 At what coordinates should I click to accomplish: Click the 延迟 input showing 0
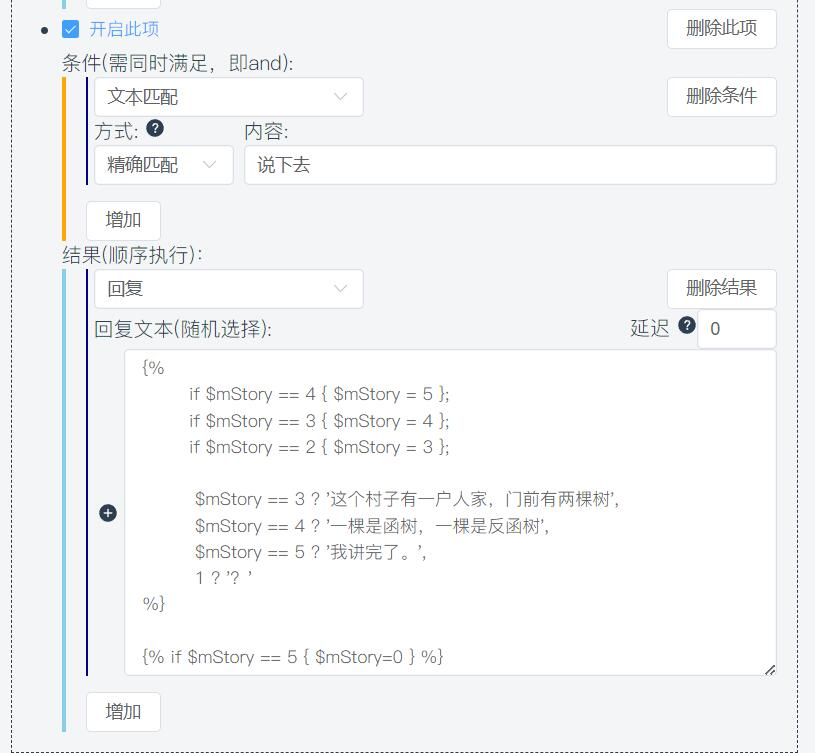[x=737, y=330]
